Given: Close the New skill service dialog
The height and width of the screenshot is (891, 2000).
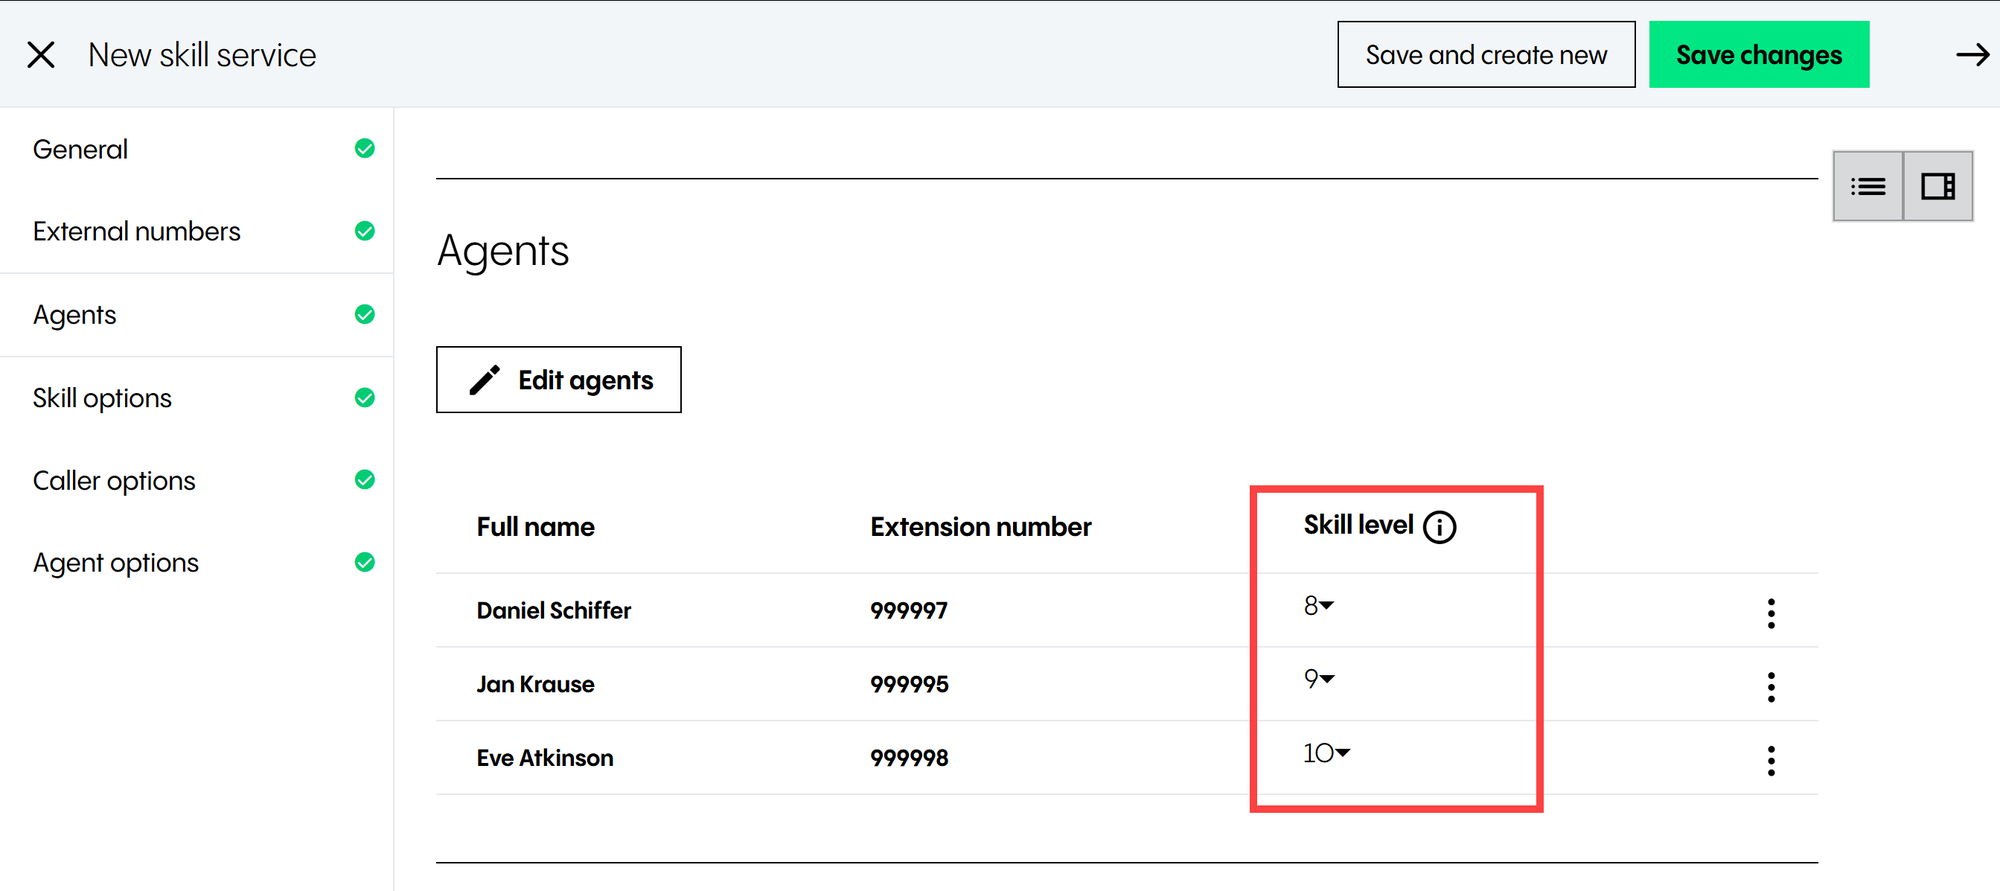Looking at the screenshot, I should (x=41, y=55).
